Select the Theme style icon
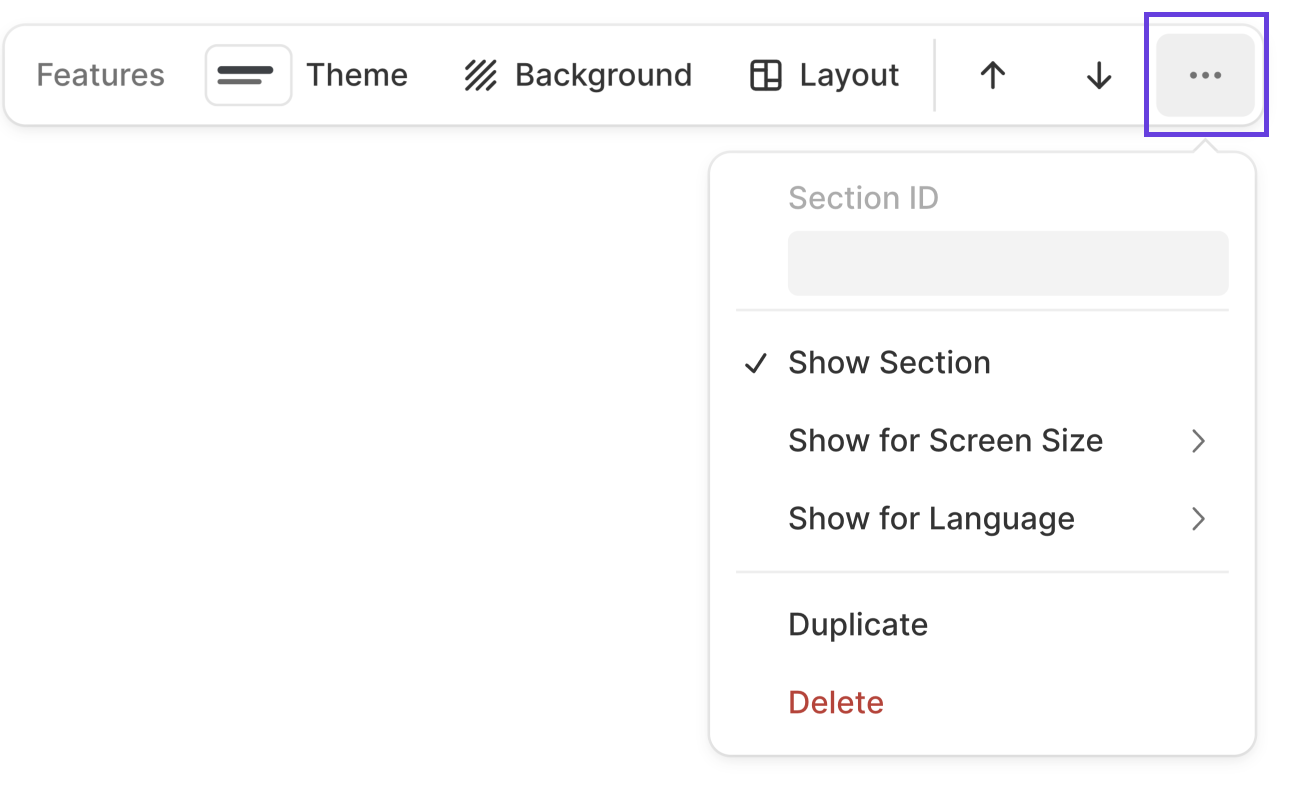Screen dimensions: 1291x785 tap(248, 74)
